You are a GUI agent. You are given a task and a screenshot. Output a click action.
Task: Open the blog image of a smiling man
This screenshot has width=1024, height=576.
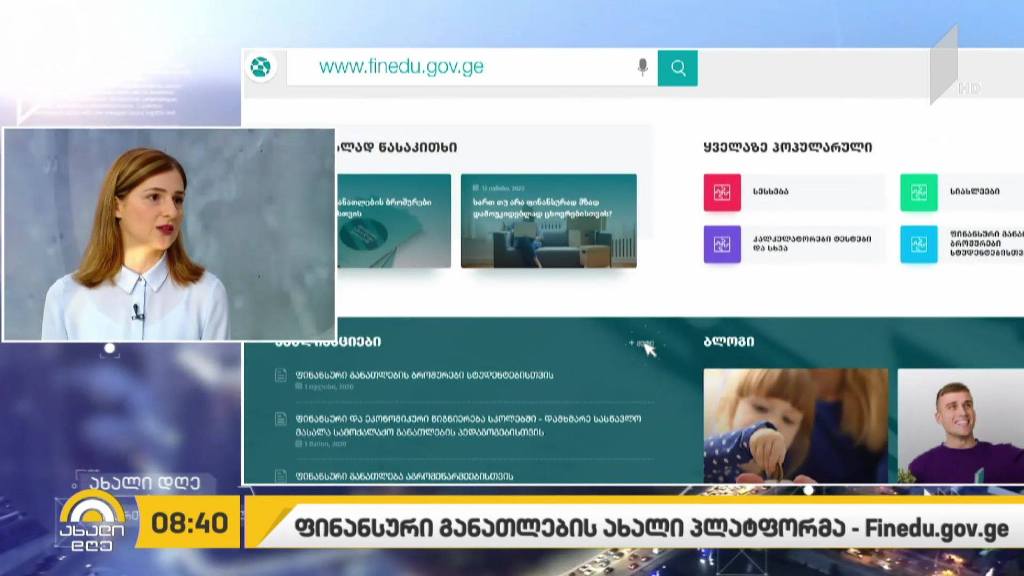pos(961,426)
